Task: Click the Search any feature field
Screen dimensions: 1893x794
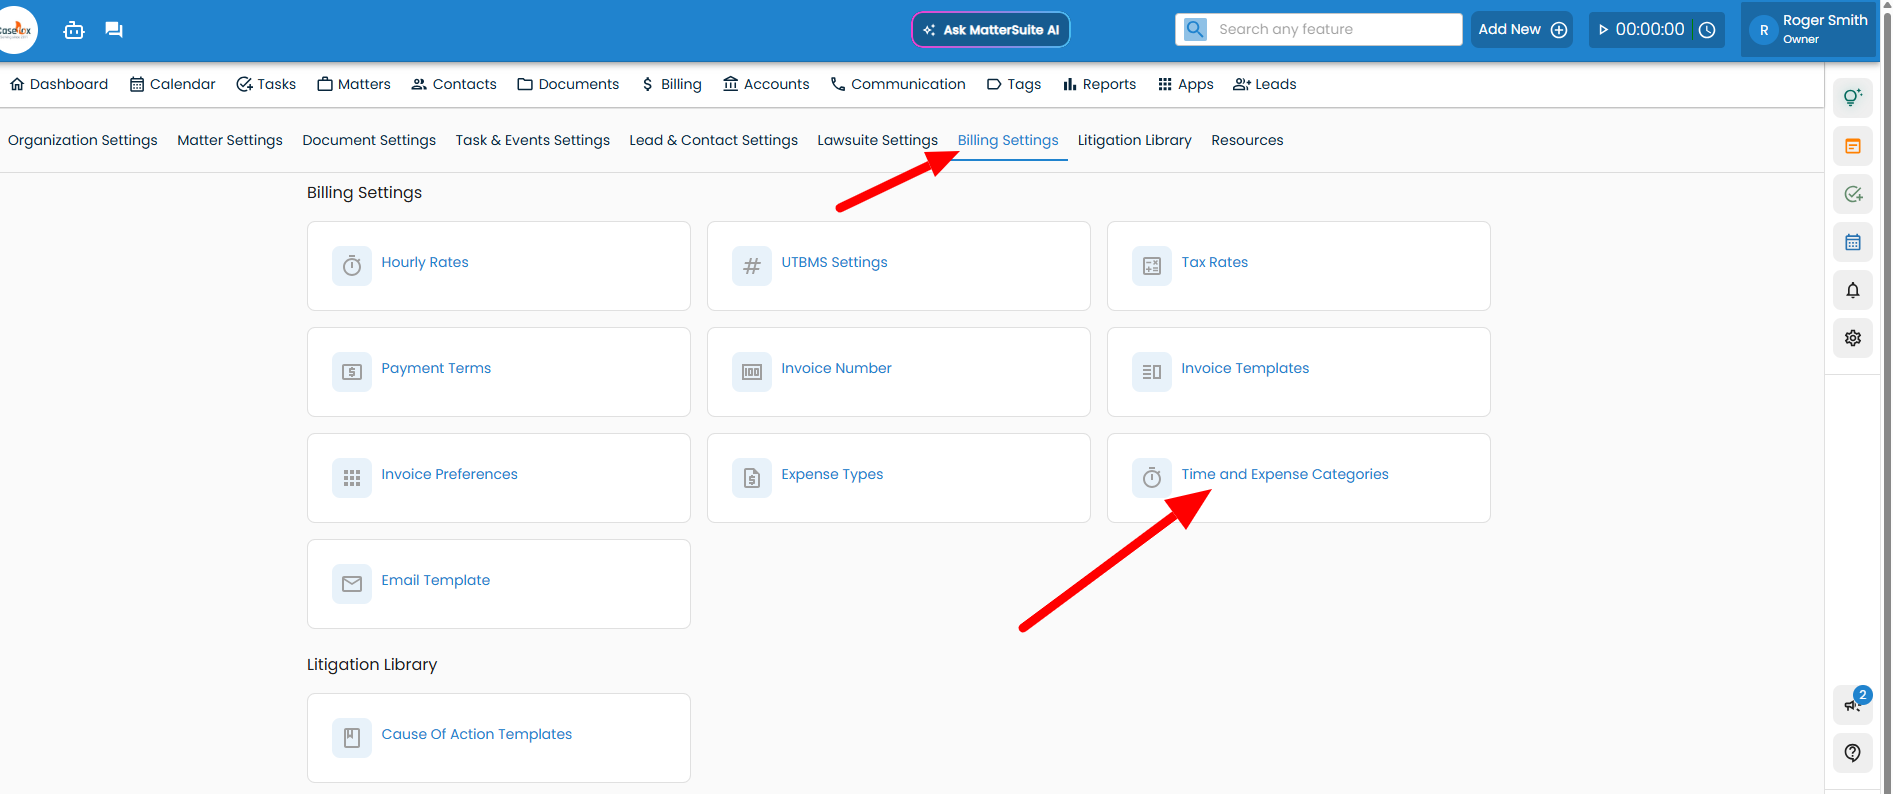Action: [1334, 30]
